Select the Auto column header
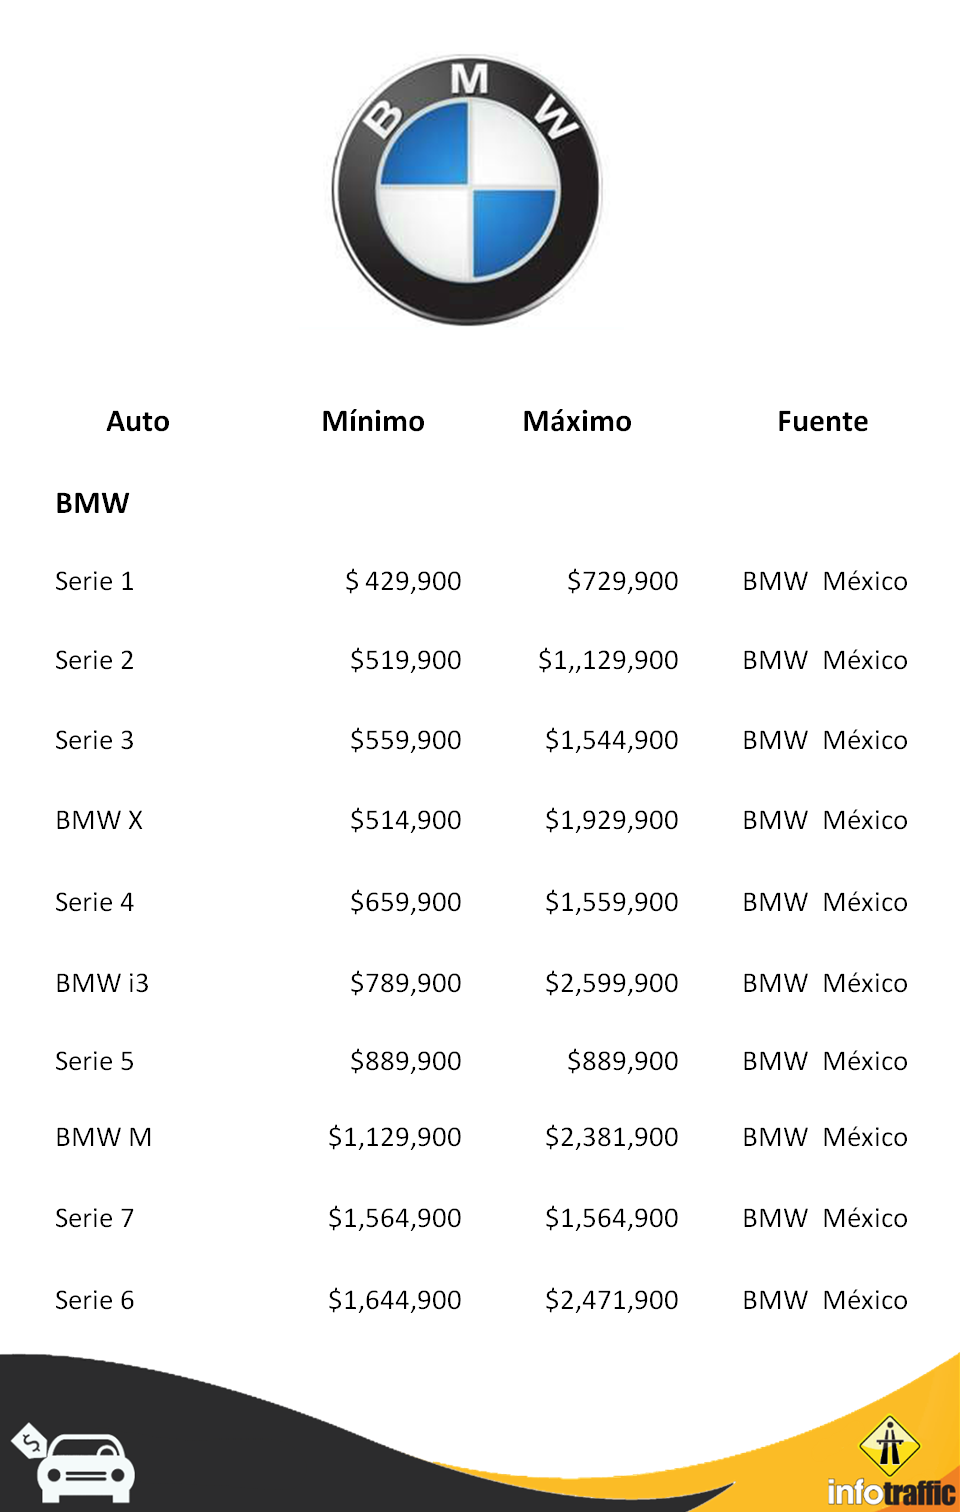This screenshot has width=960, height=1512. (x=138, y=422)
